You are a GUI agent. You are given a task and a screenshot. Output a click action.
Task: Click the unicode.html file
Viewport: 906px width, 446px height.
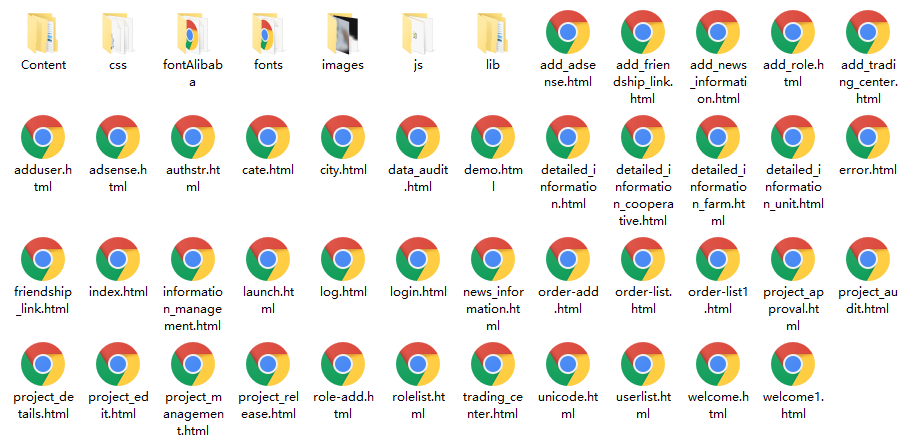point(568,366)
